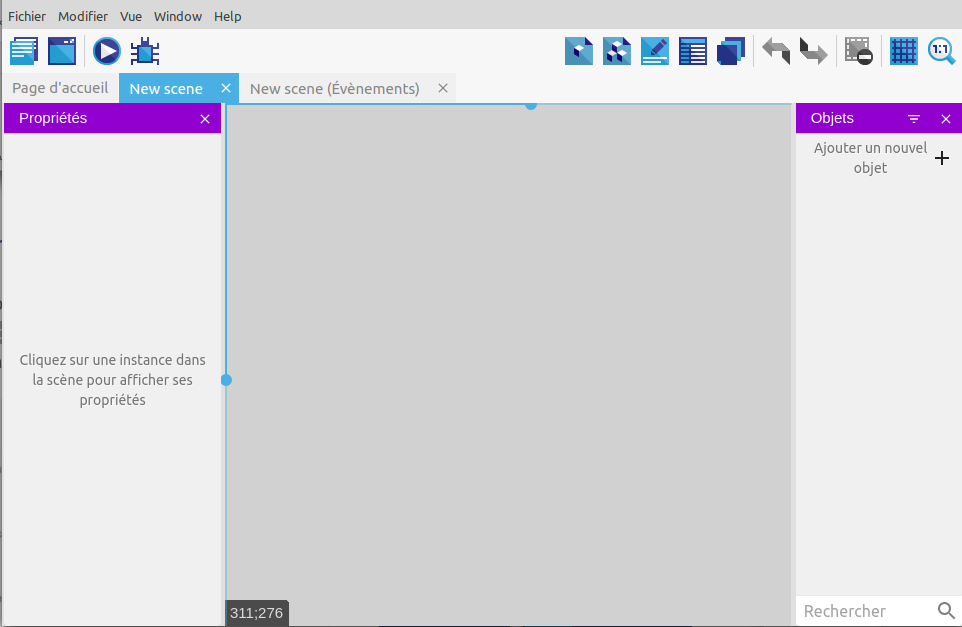This screenshot has width=962, height=627.
Task: Open the project manager icon
Action: tap(24, 51)
